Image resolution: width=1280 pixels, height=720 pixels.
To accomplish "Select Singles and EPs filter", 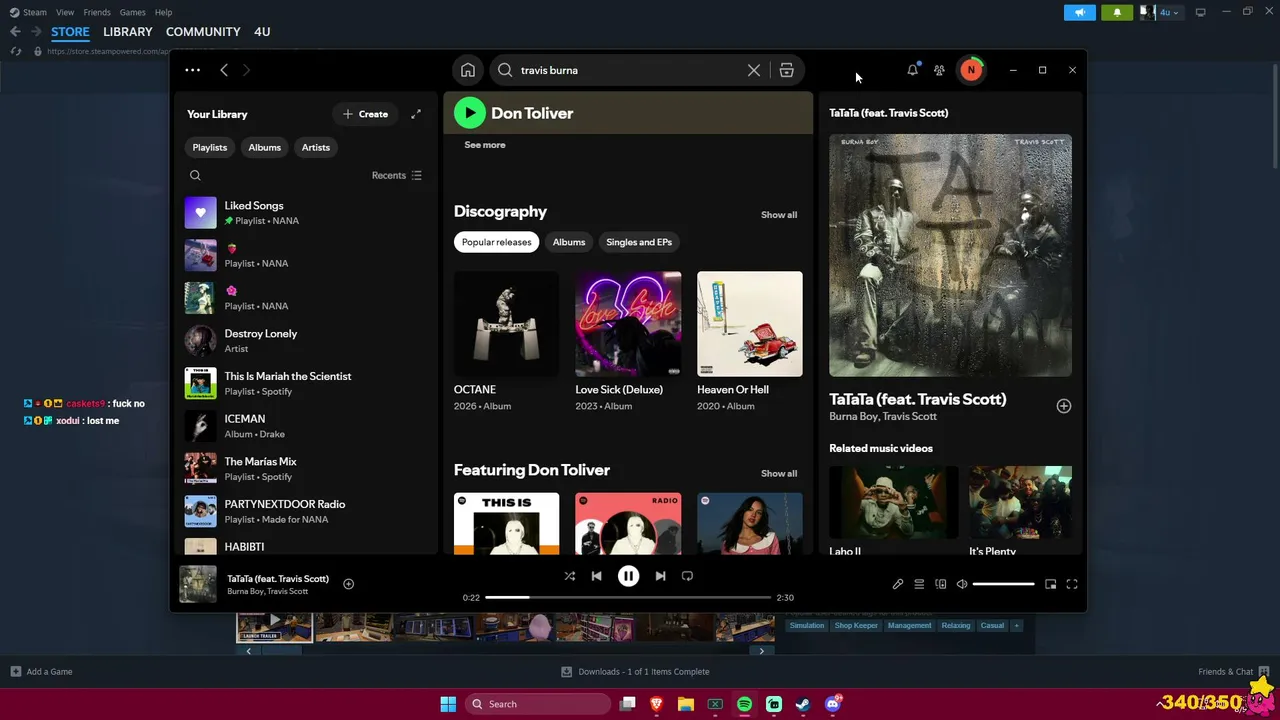I will click(639, 242).
